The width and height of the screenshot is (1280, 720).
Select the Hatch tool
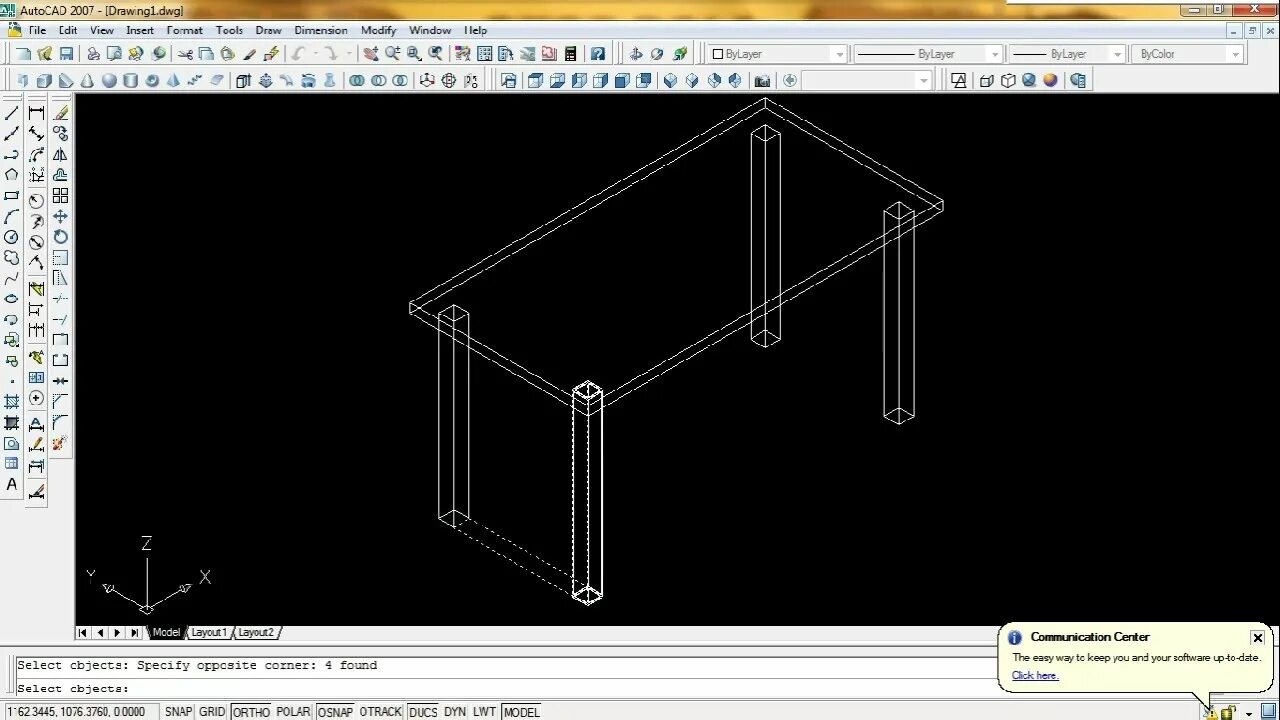coord(12,401)
